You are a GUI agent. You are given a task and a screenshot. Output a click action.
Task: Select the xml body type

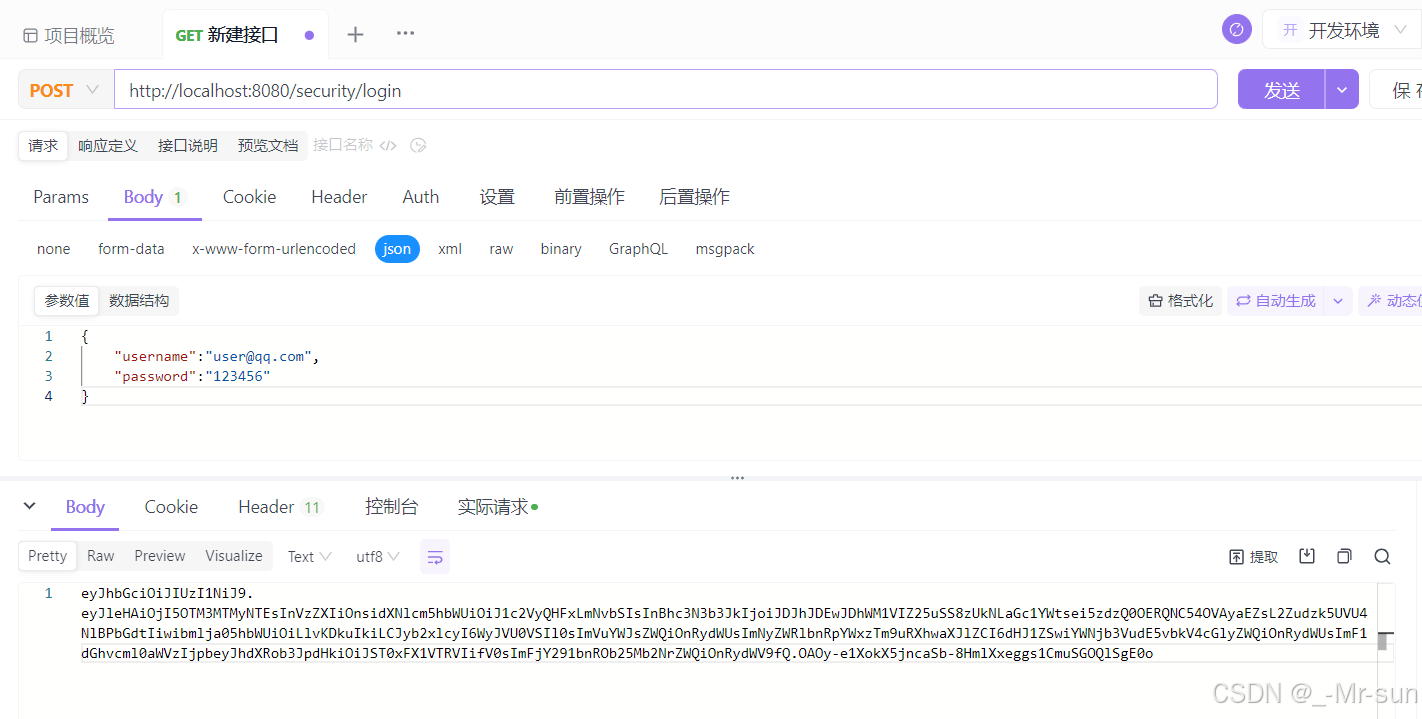[450, 249]
